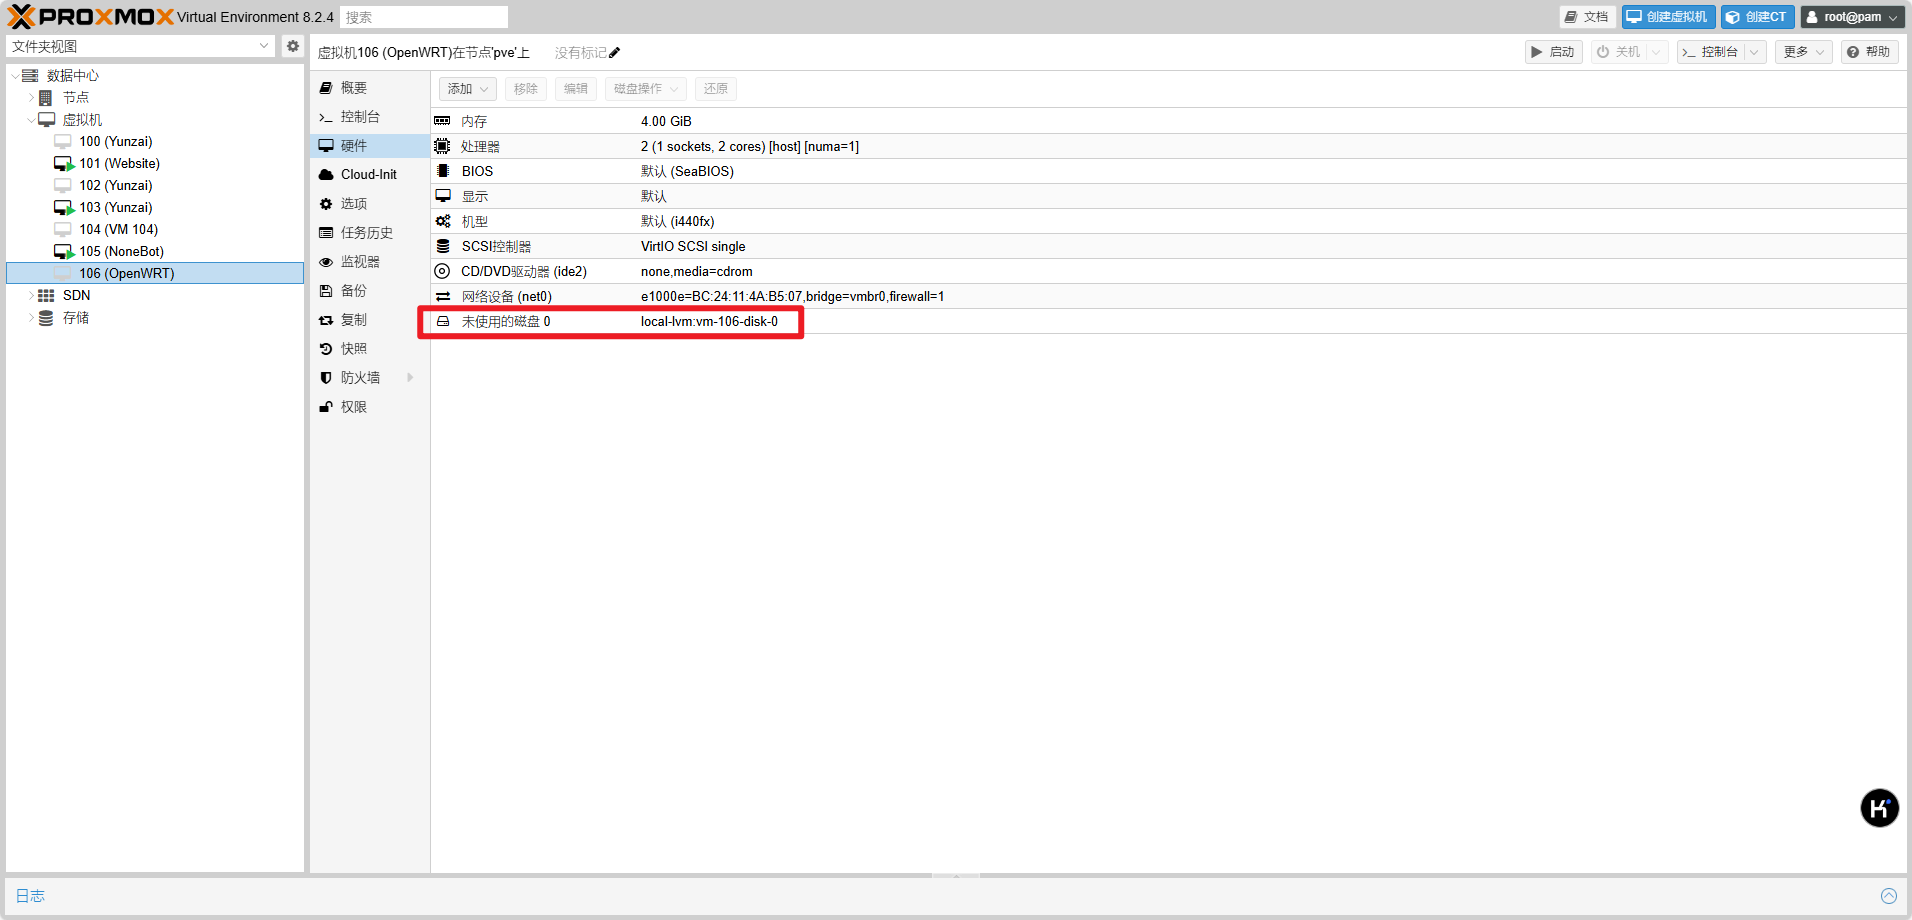Click the gear icon beside the view selector
The image size is (1912, 920).
(x=292, y=46)
